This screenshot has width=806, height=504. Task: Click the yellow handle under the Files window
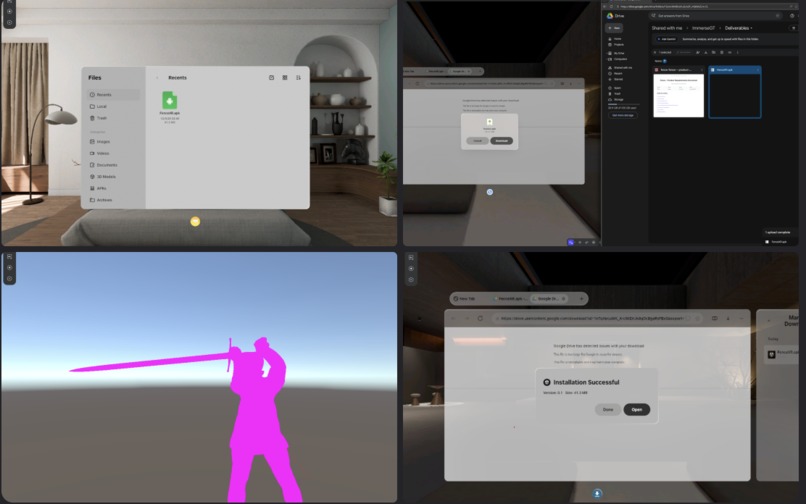coord(195,221)
